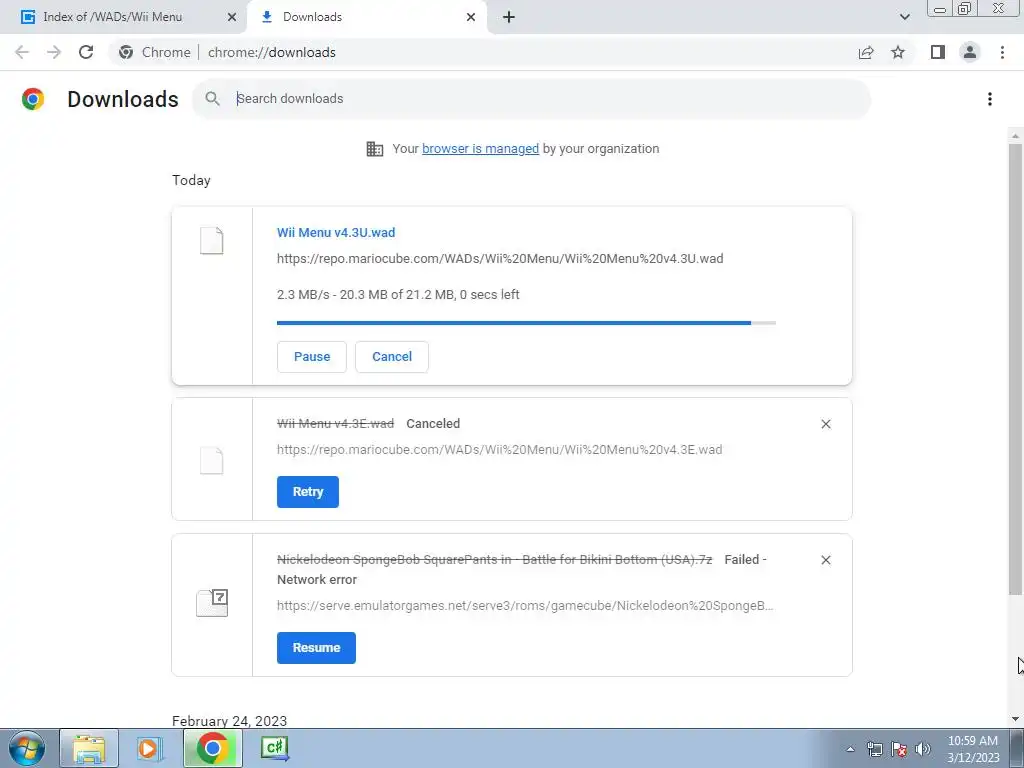Open the Wii Menu v4.3U.wad file link

click(336, 232)
